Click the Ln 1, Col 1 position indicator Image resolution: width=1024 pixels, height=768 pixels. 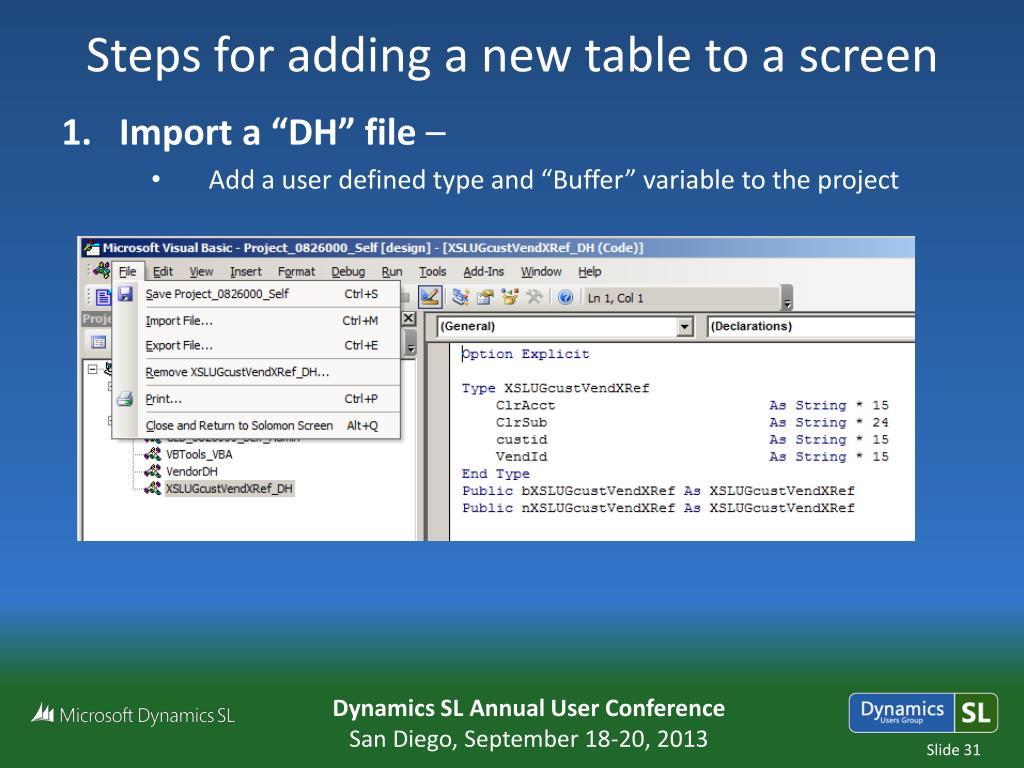tap(682, 298)
